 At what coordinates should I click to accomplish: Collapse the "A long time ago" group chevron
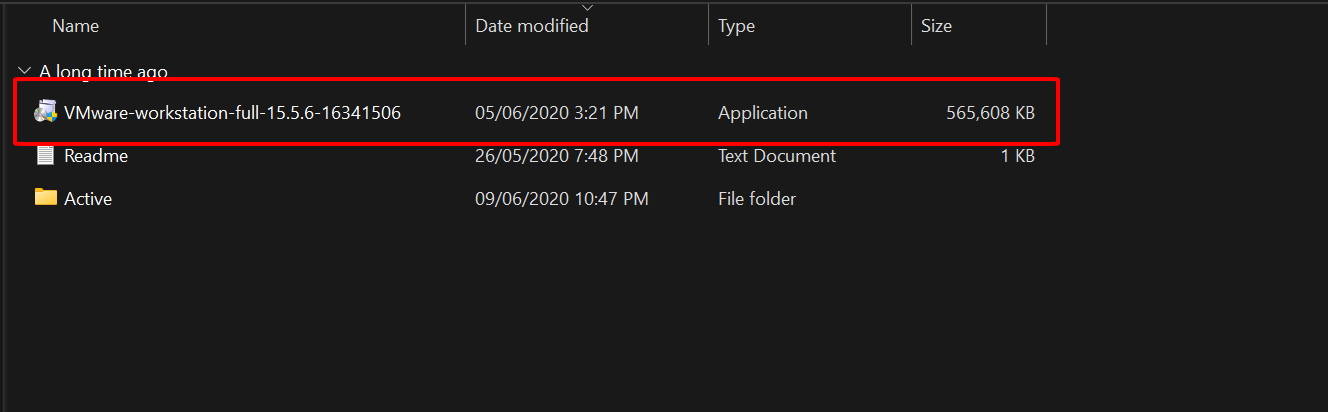click(x=24, y=71)
